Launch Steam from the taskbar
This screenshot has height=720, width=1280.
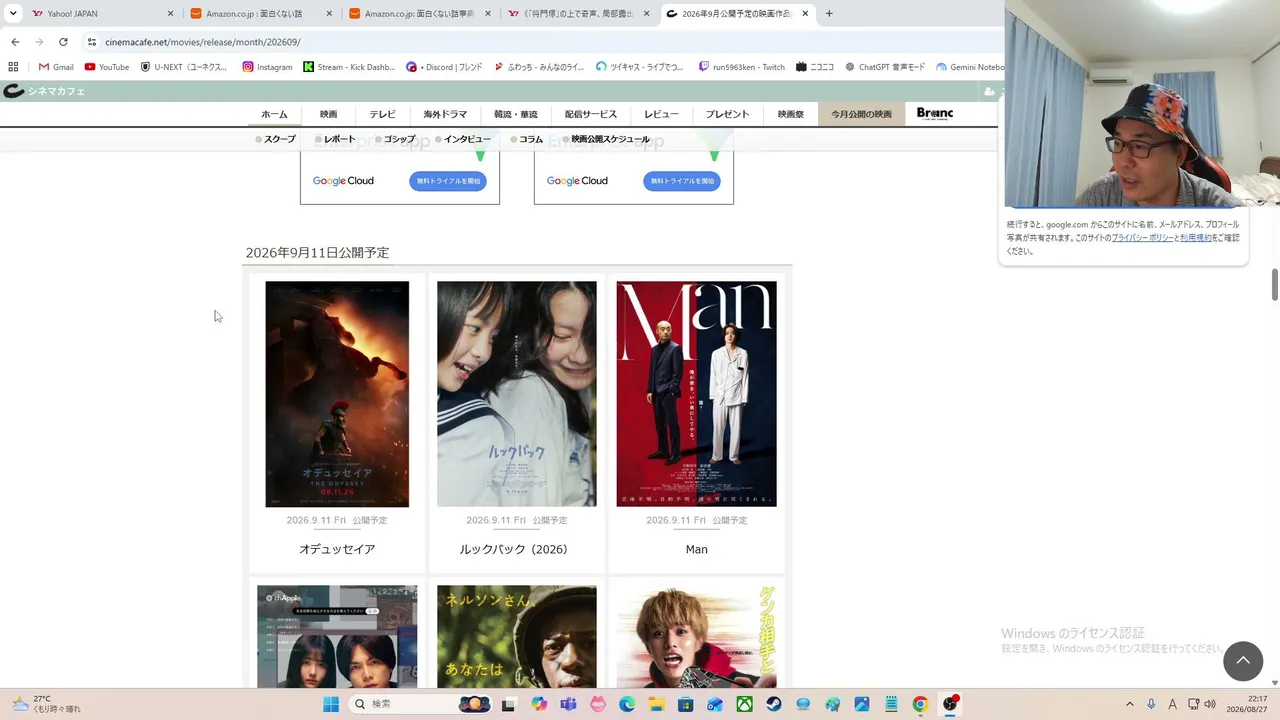[774, 704]
